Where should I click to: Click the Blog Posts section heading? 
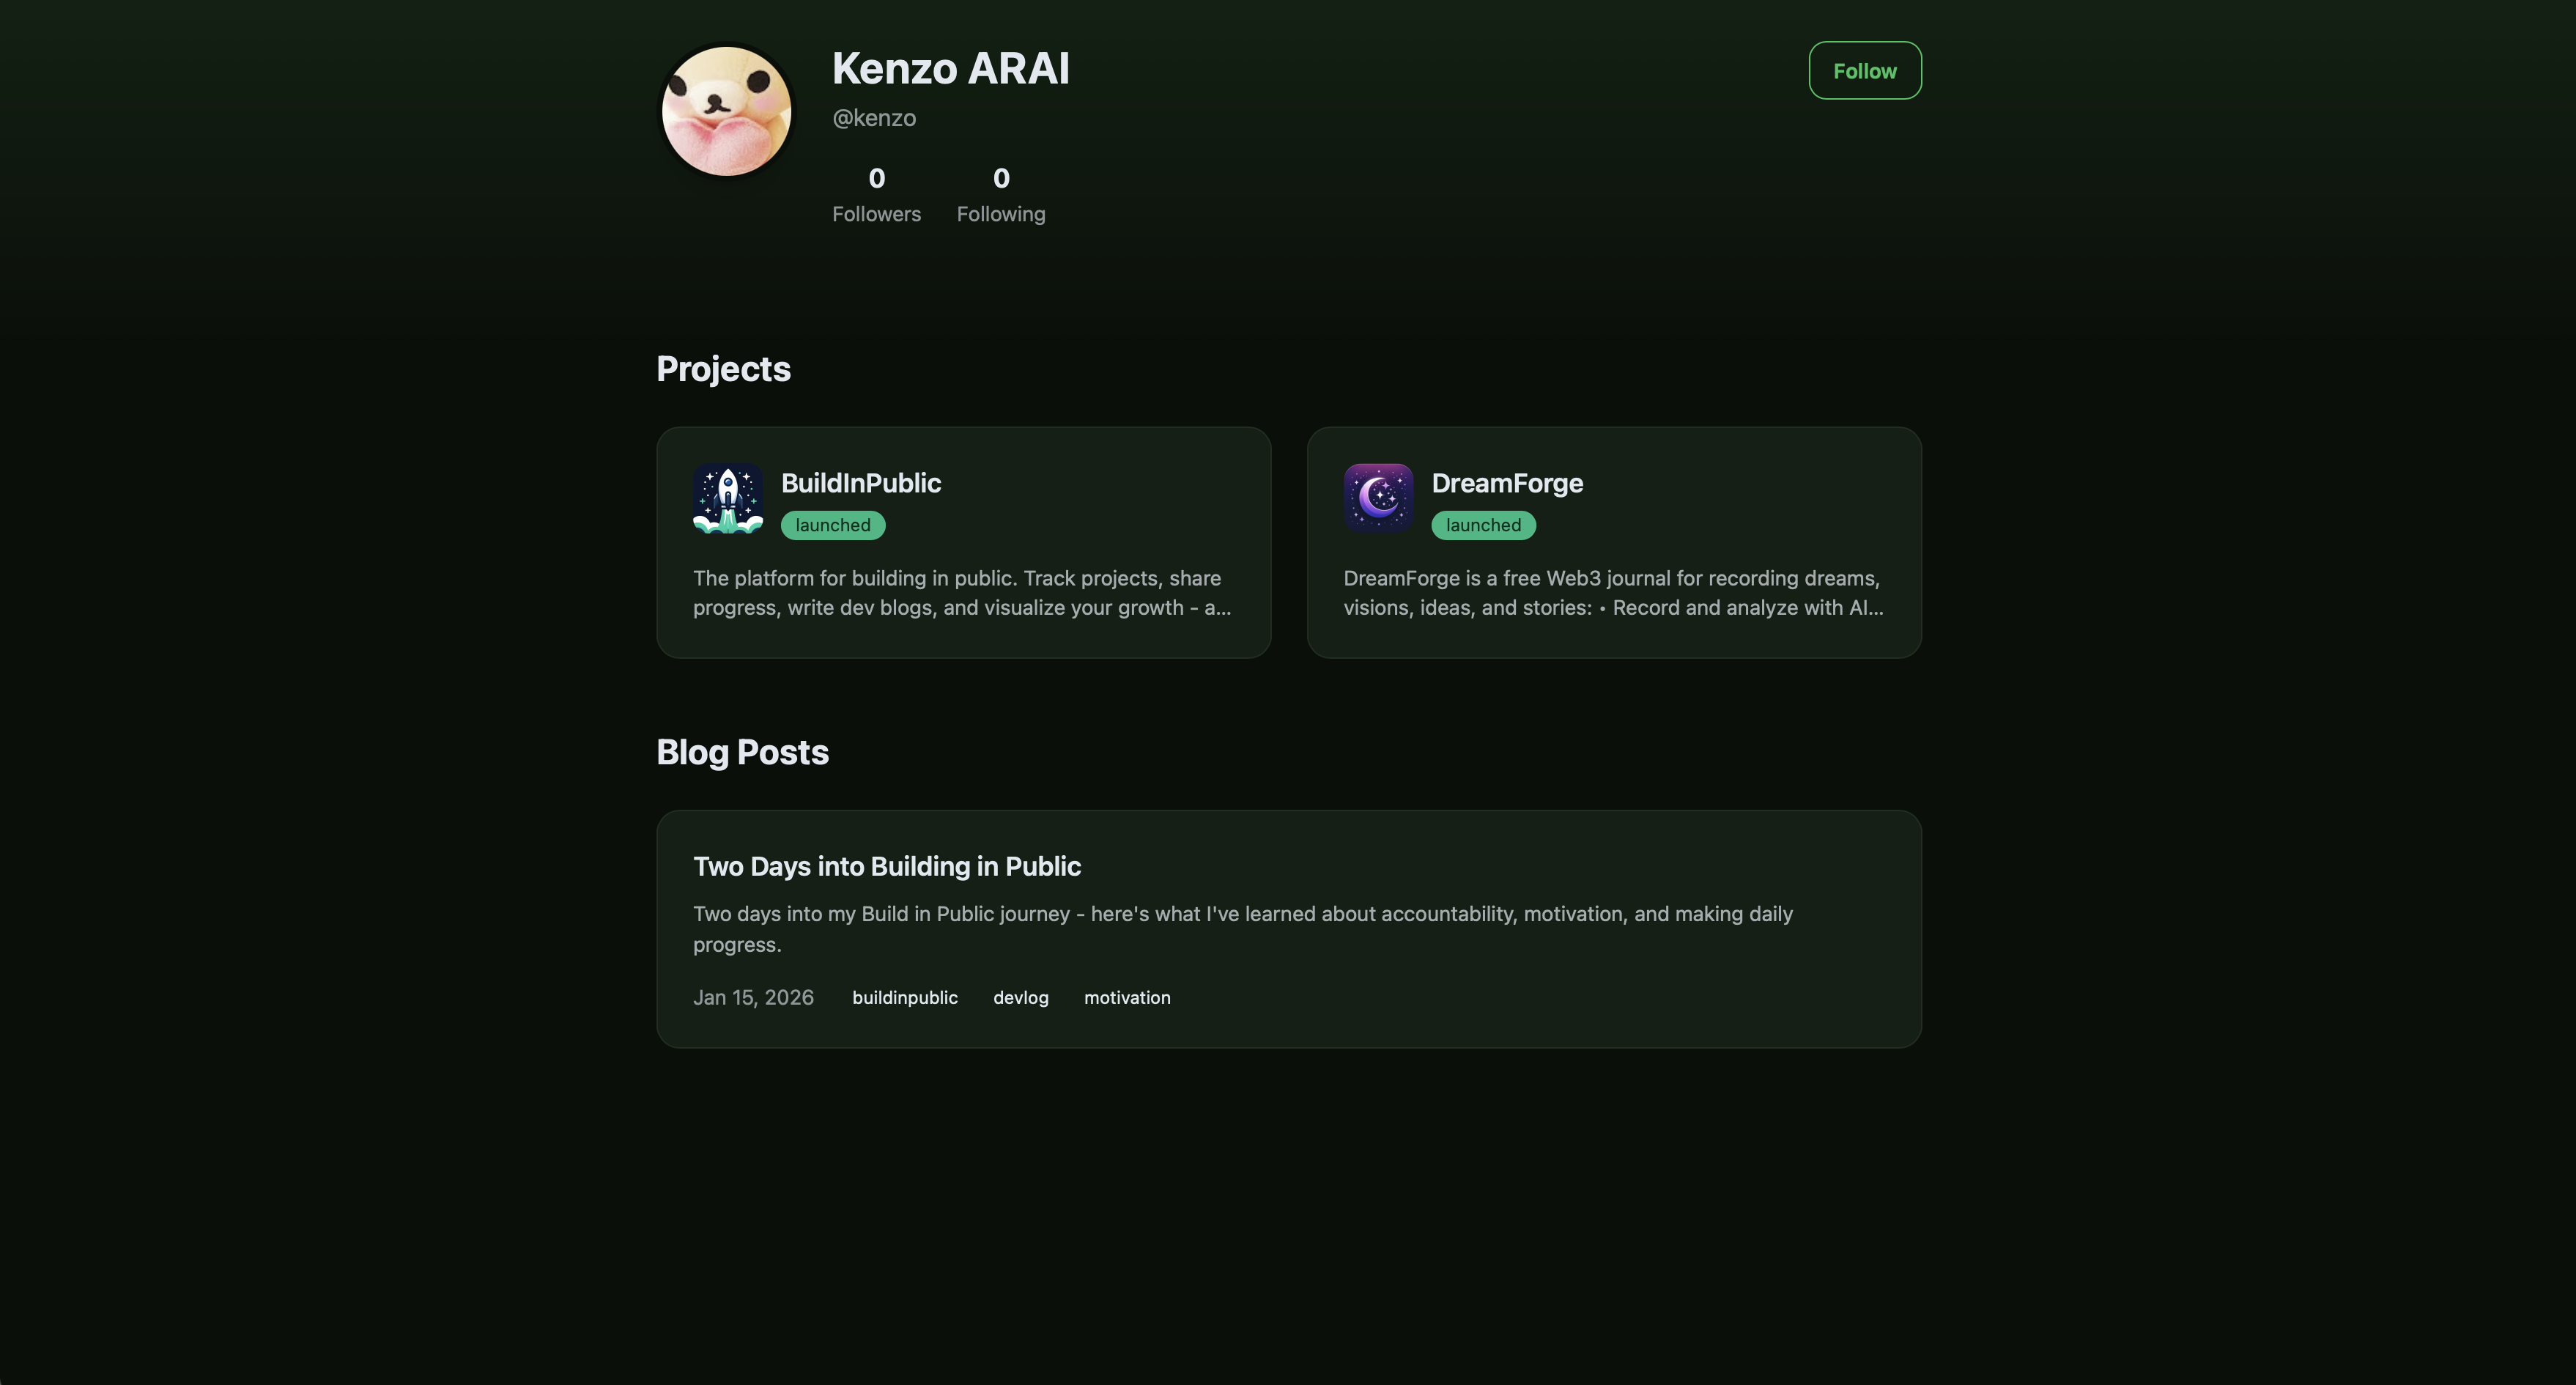coord(742,752)
